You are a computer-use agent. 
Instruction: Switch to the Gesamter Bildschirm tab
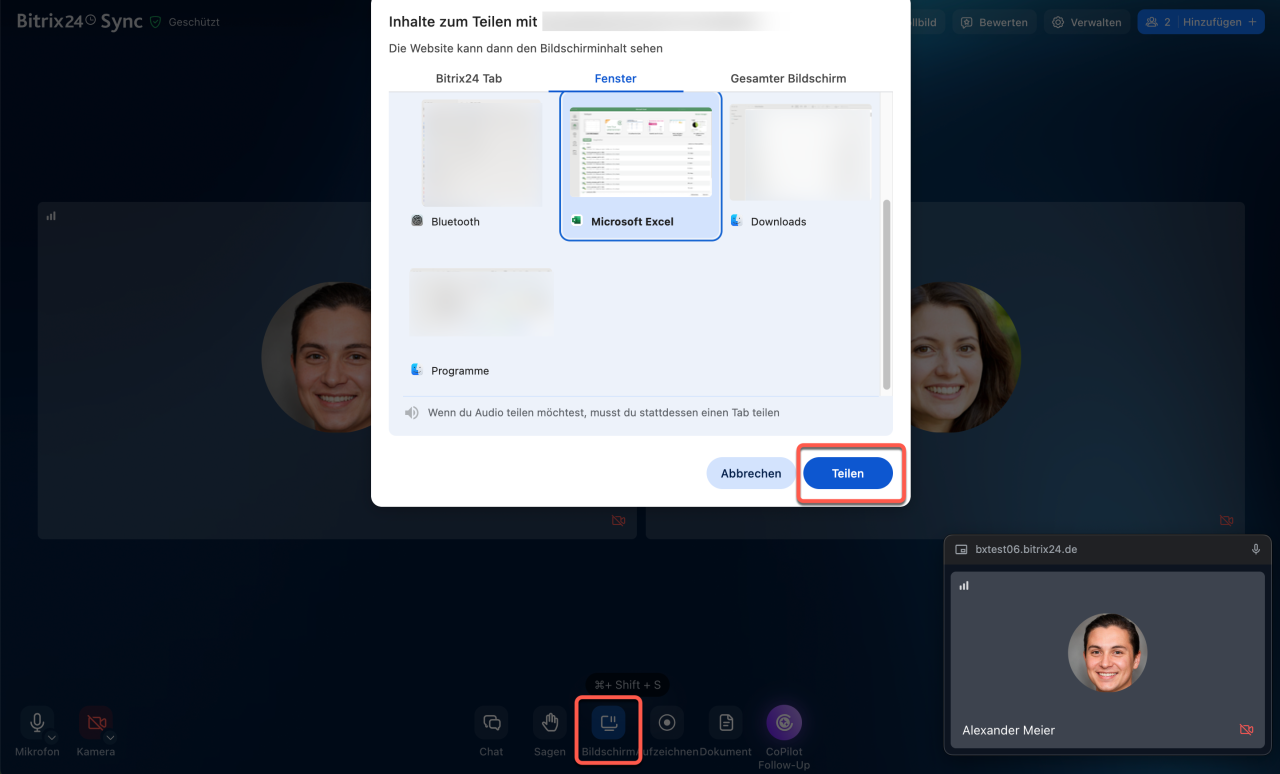pos(788,78)
